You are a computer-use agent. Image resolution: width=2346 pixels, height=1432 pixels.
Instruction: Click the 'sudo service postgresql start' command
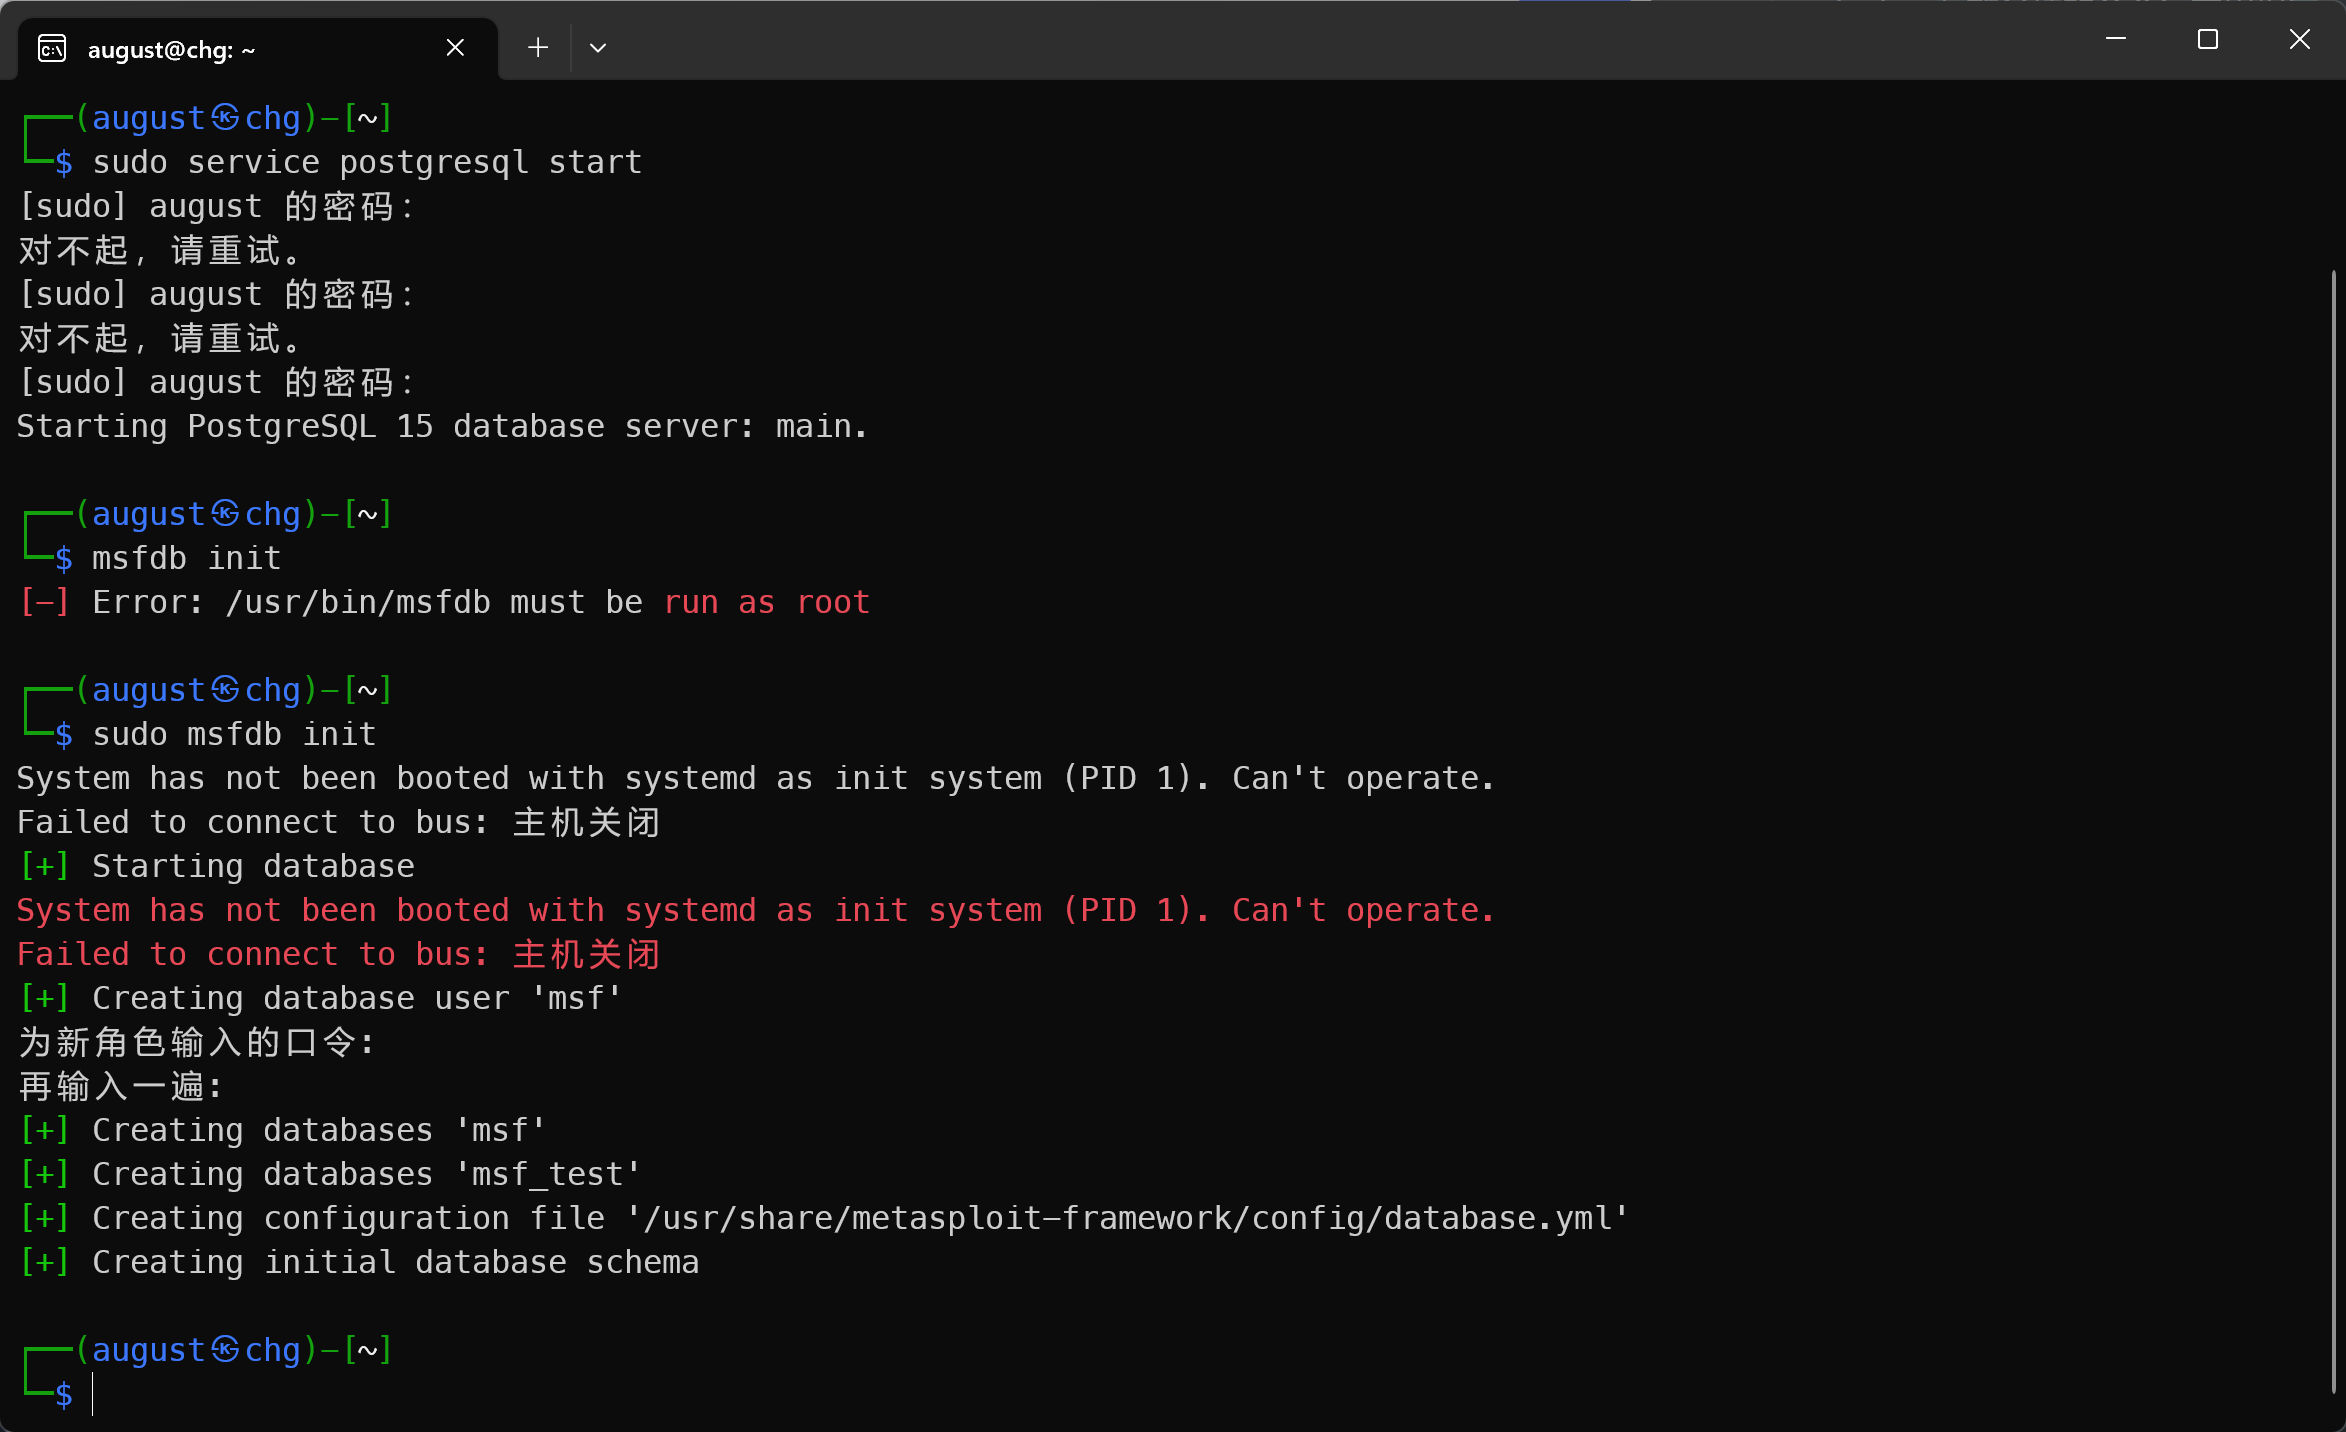[367, 162]
